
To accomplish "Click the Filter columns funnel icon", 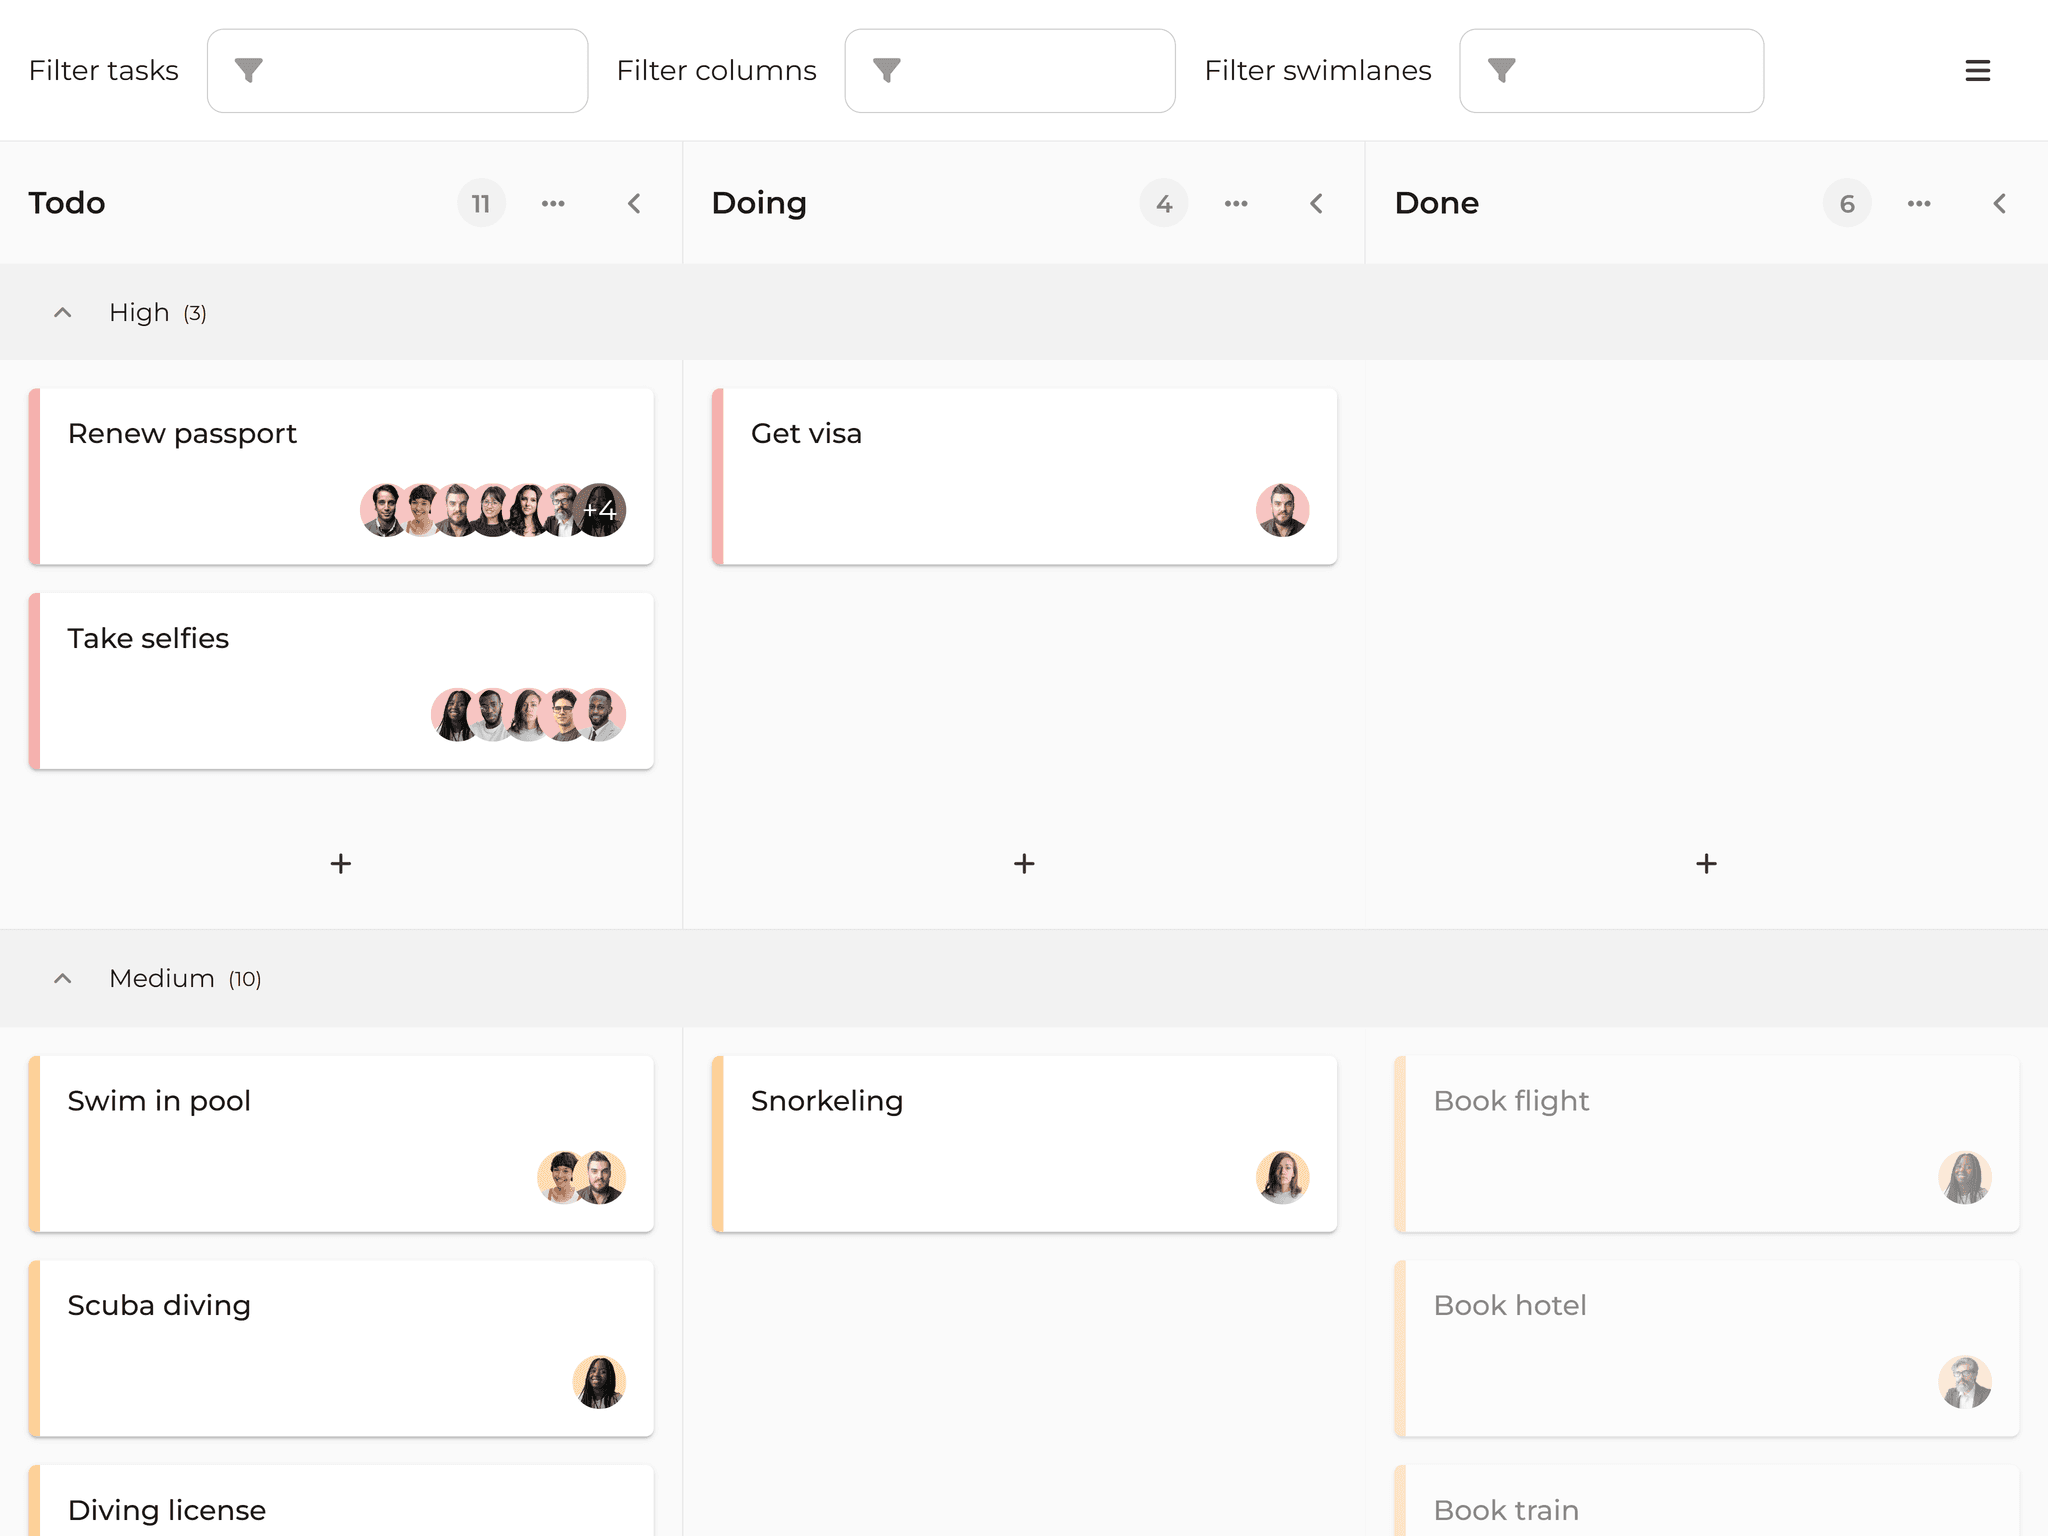I will click(886, 70).
